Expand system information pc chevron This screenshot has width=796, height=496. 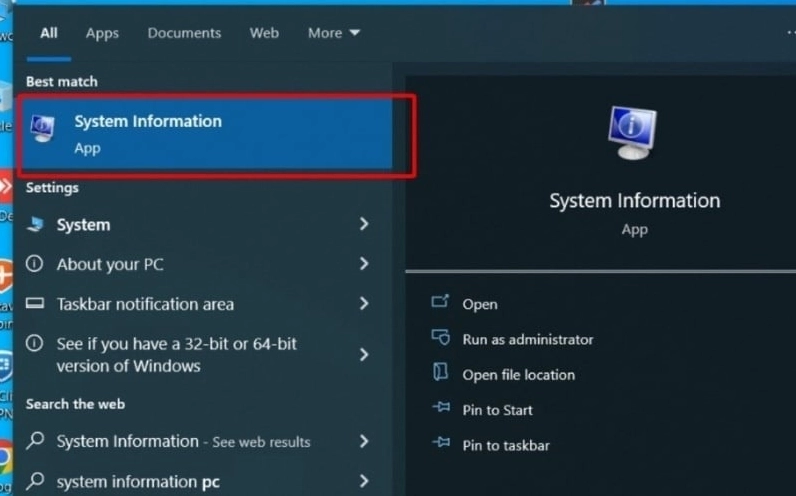click(x=363, y=481)
